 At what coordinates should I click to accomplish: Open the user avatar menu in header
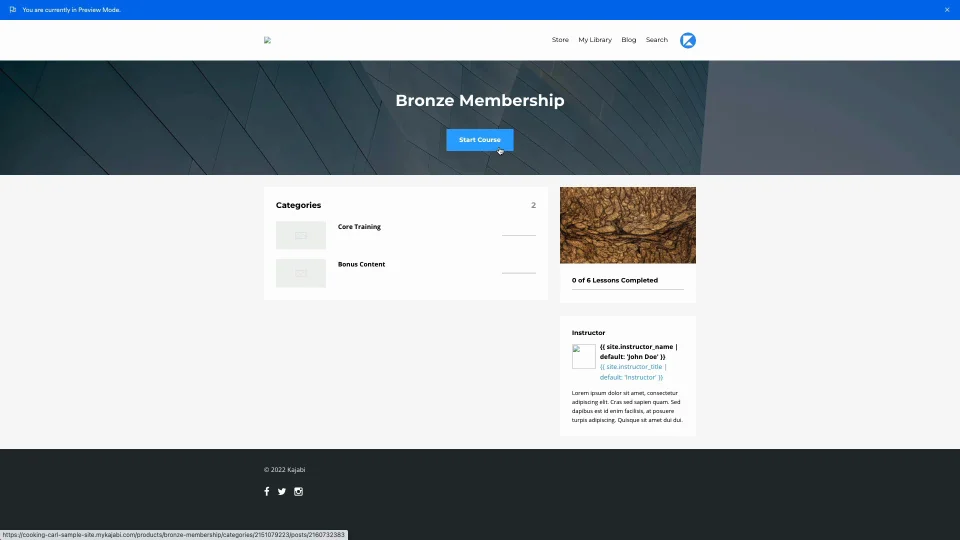(688, 40)
